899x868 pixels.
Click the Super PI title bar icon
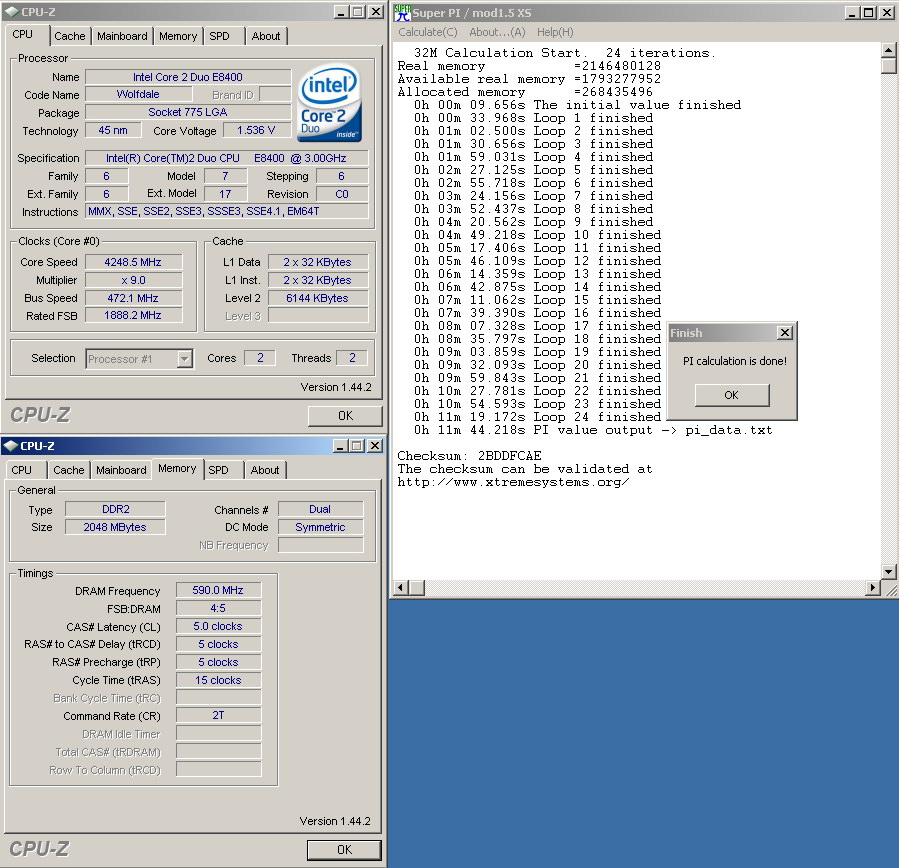(x=403, y=12)
